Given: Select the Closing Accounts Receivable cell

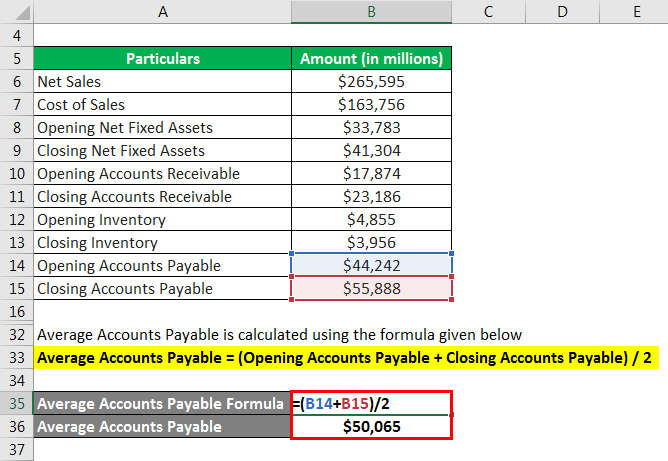Looking at the screenshot, I should coord(162,196).
